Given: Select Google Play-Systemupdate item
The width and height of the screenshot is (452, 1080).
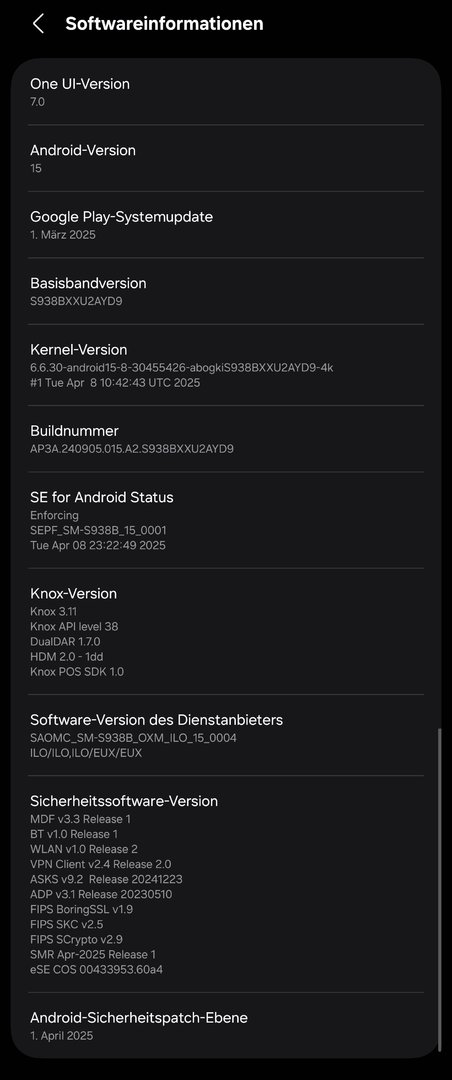Looking at the screenshot, I should (x=226, y=225).
